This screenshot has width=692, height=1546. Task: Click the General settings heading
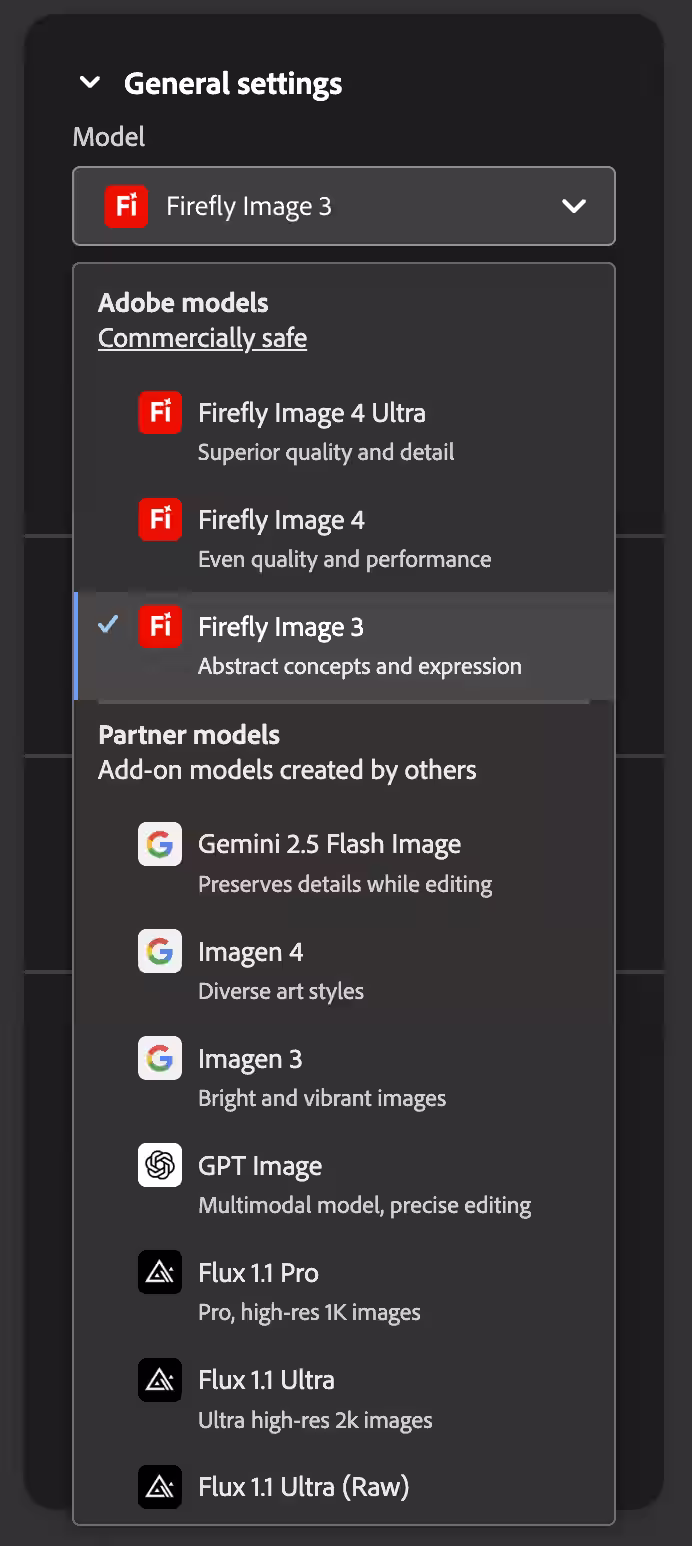233,83
